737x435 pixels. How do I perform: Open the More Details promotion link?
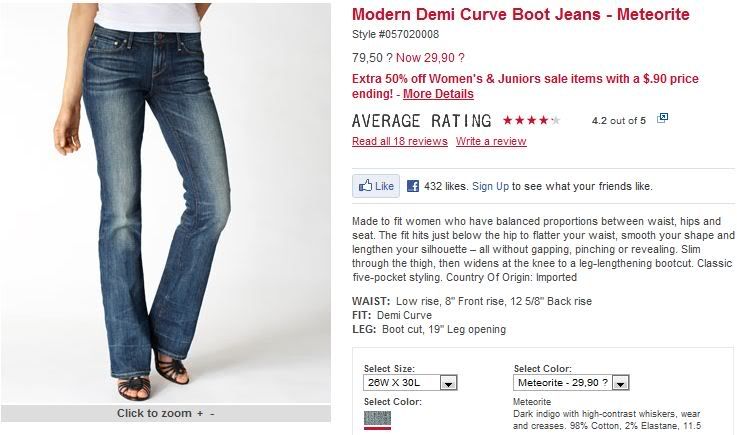[x=438, y=94]
